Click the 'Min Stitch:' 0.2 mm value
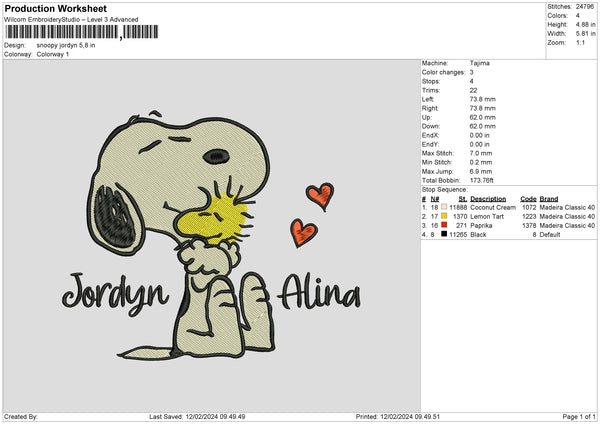 [x=481, y=162]
